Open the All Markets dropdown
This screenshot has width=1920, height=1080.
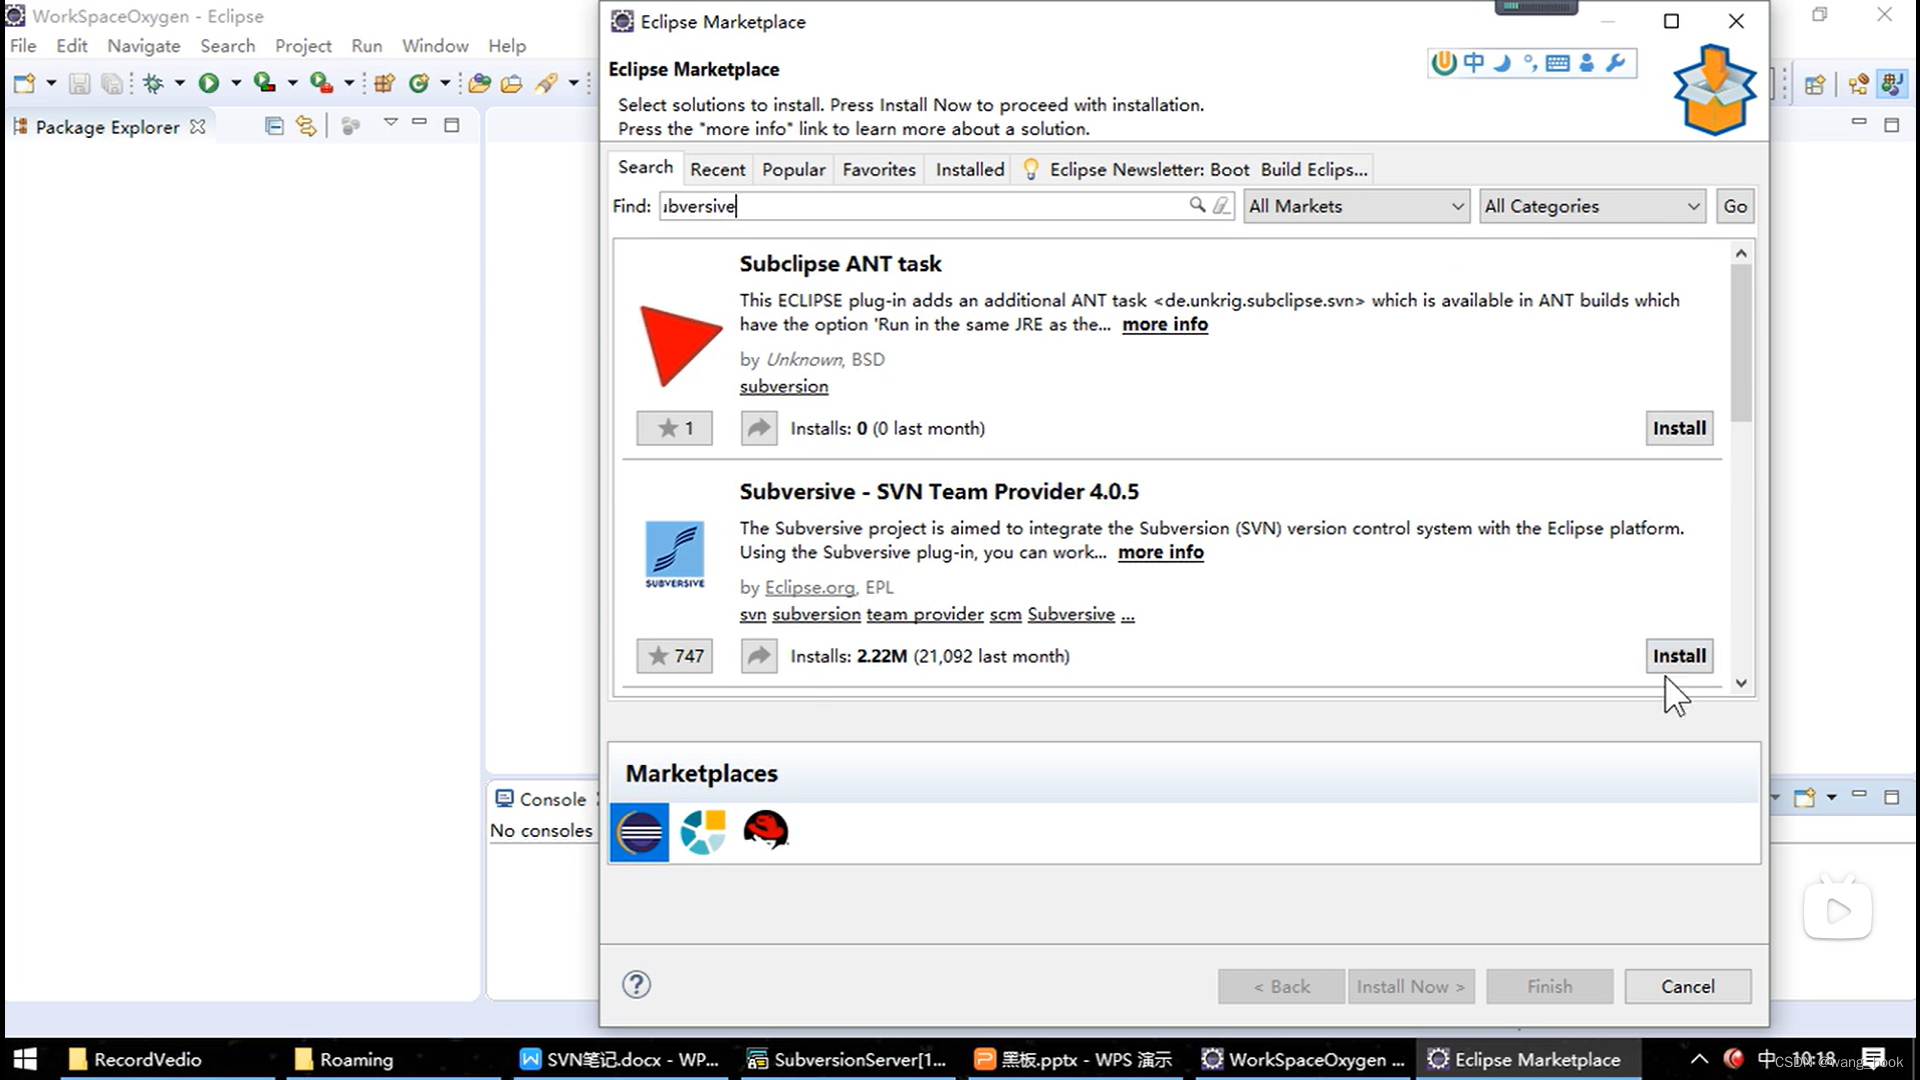[1356, 206]
